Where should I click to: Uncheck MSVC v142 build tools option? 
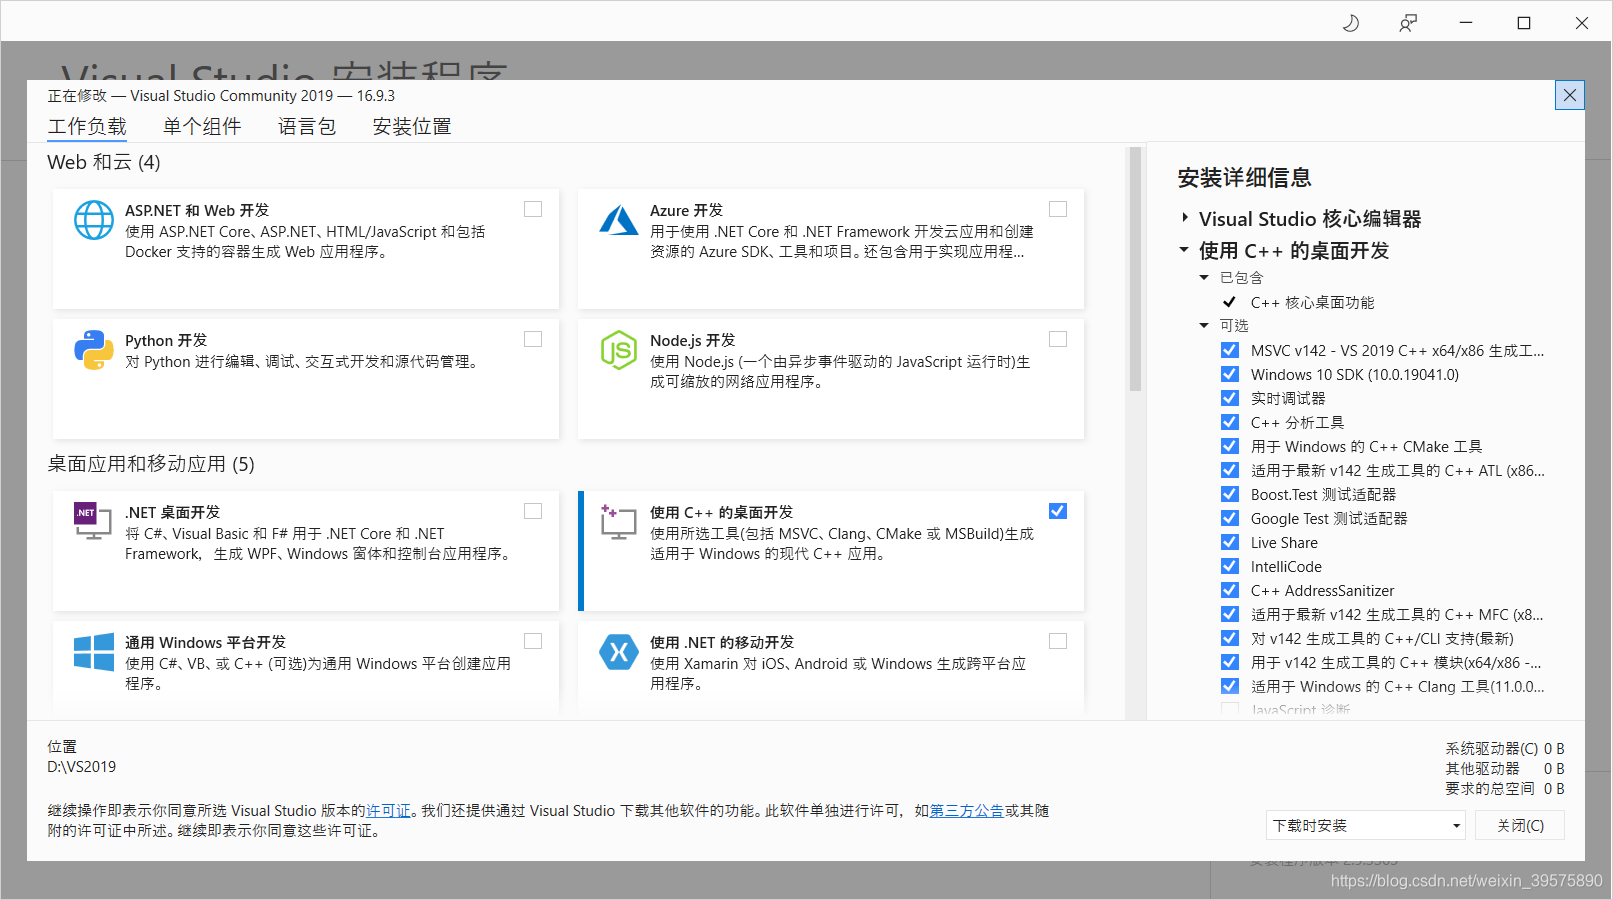(x=1230, y=350)
